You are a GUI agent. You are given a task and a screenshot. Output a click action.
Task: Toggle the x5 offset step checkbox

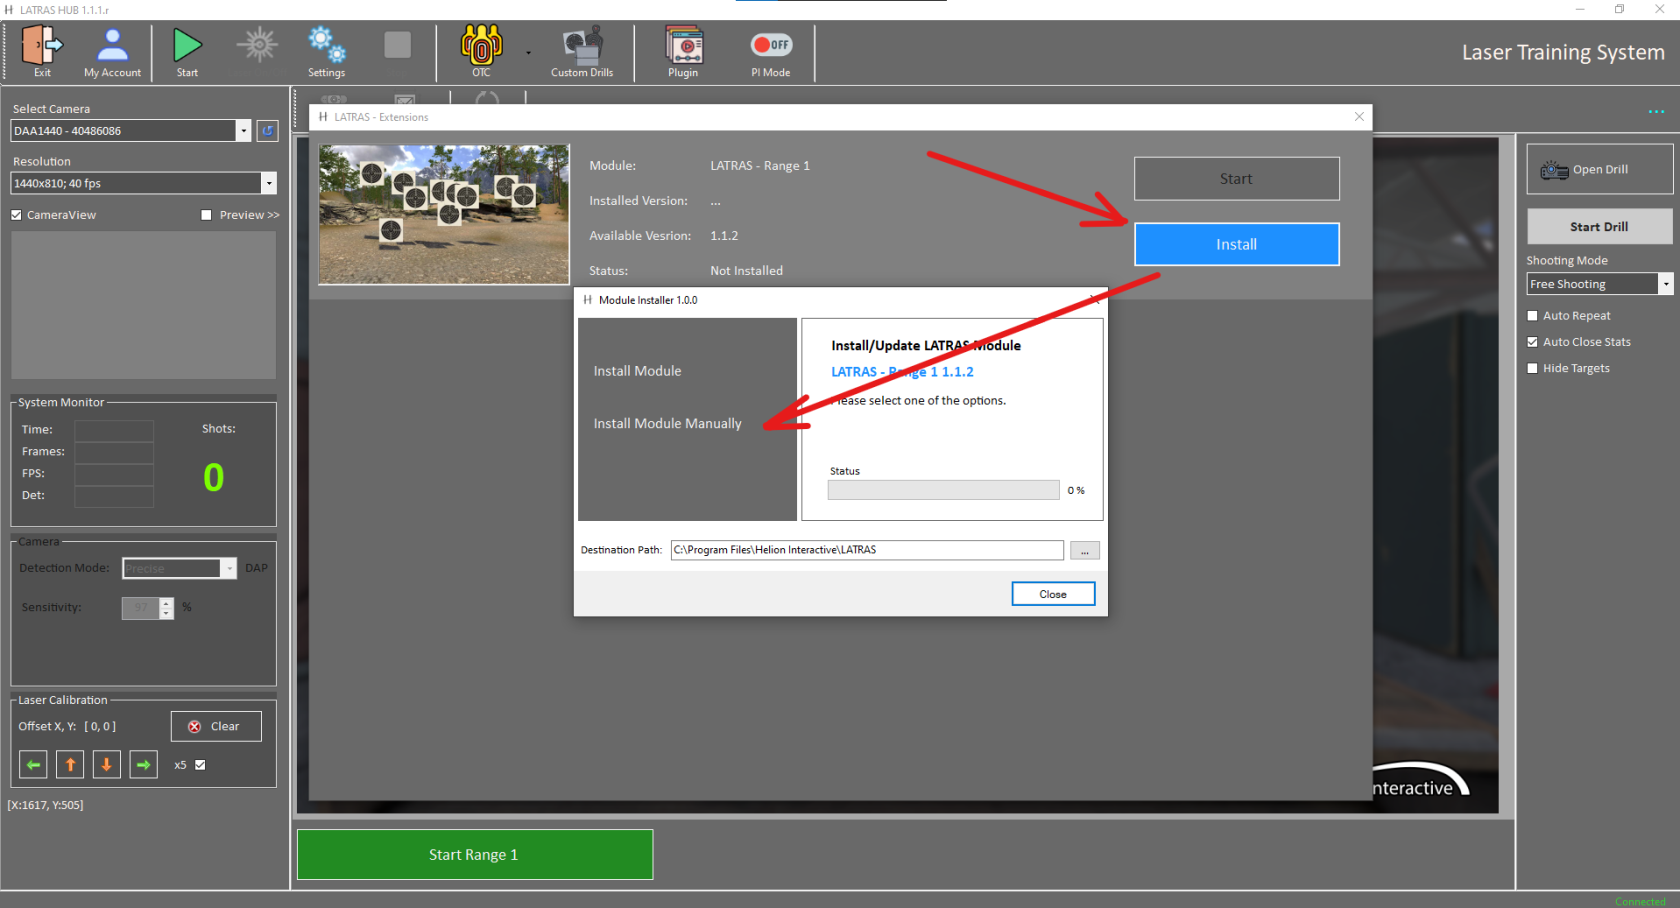[x=200, y=765]
